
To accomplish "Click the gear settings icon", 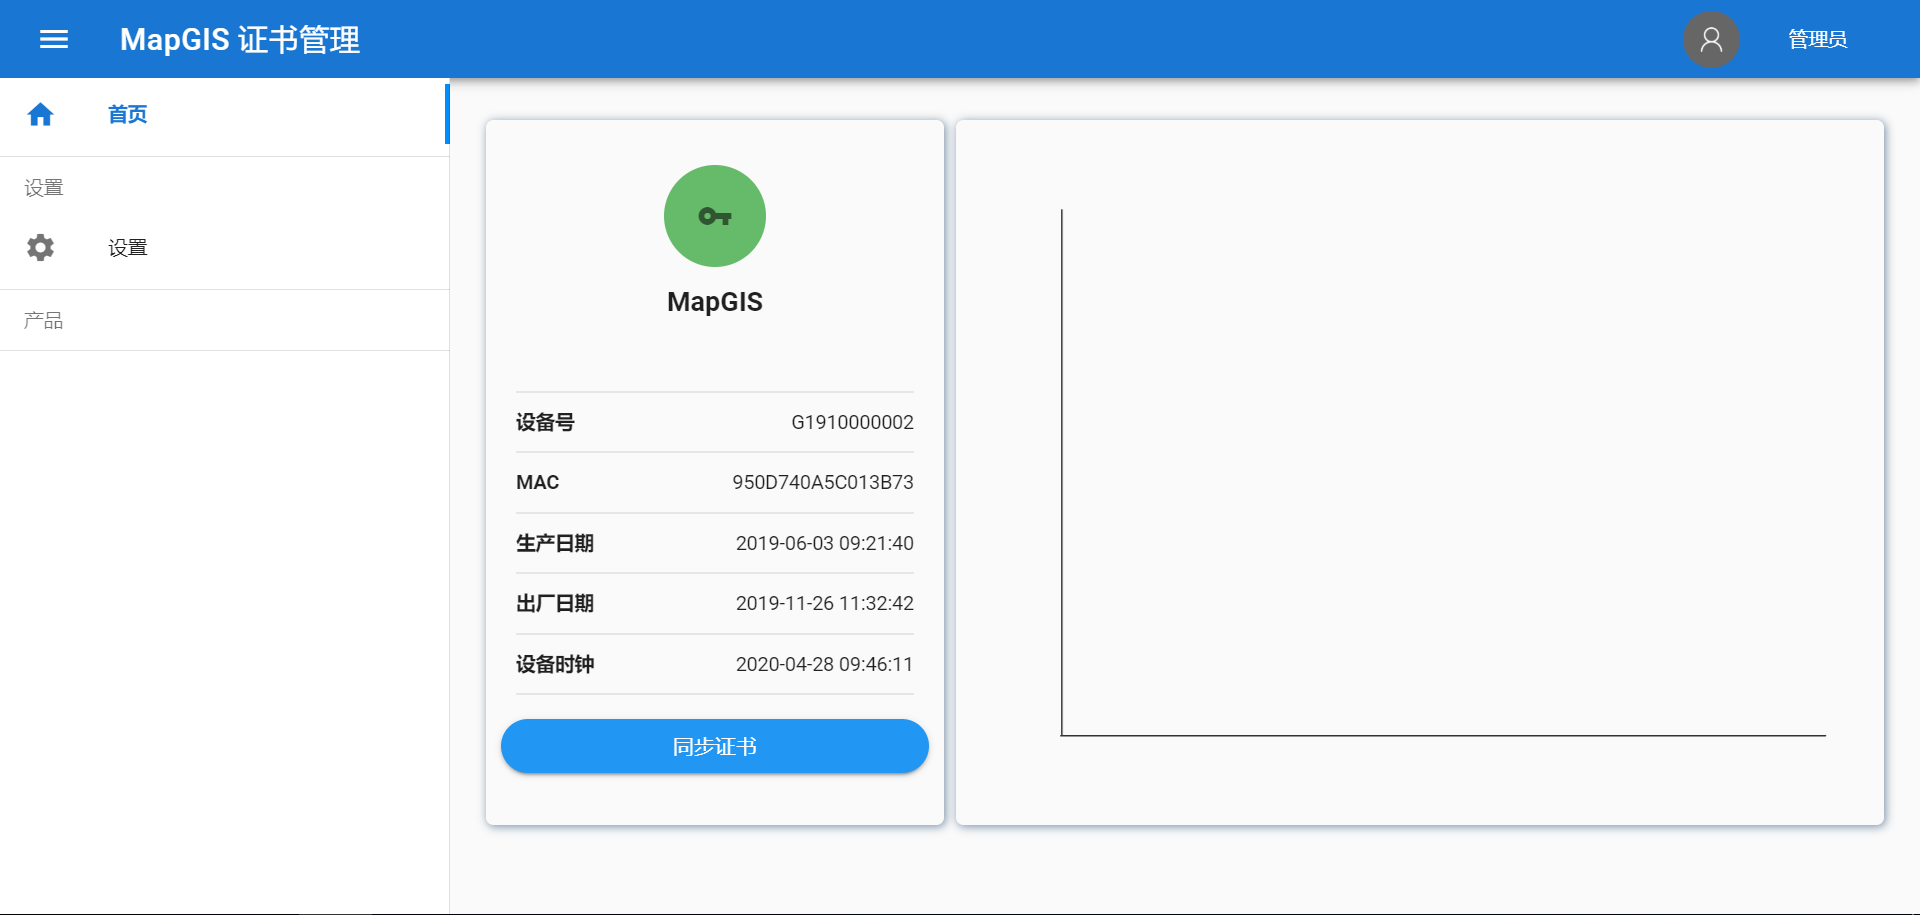I will click(40, 247).
